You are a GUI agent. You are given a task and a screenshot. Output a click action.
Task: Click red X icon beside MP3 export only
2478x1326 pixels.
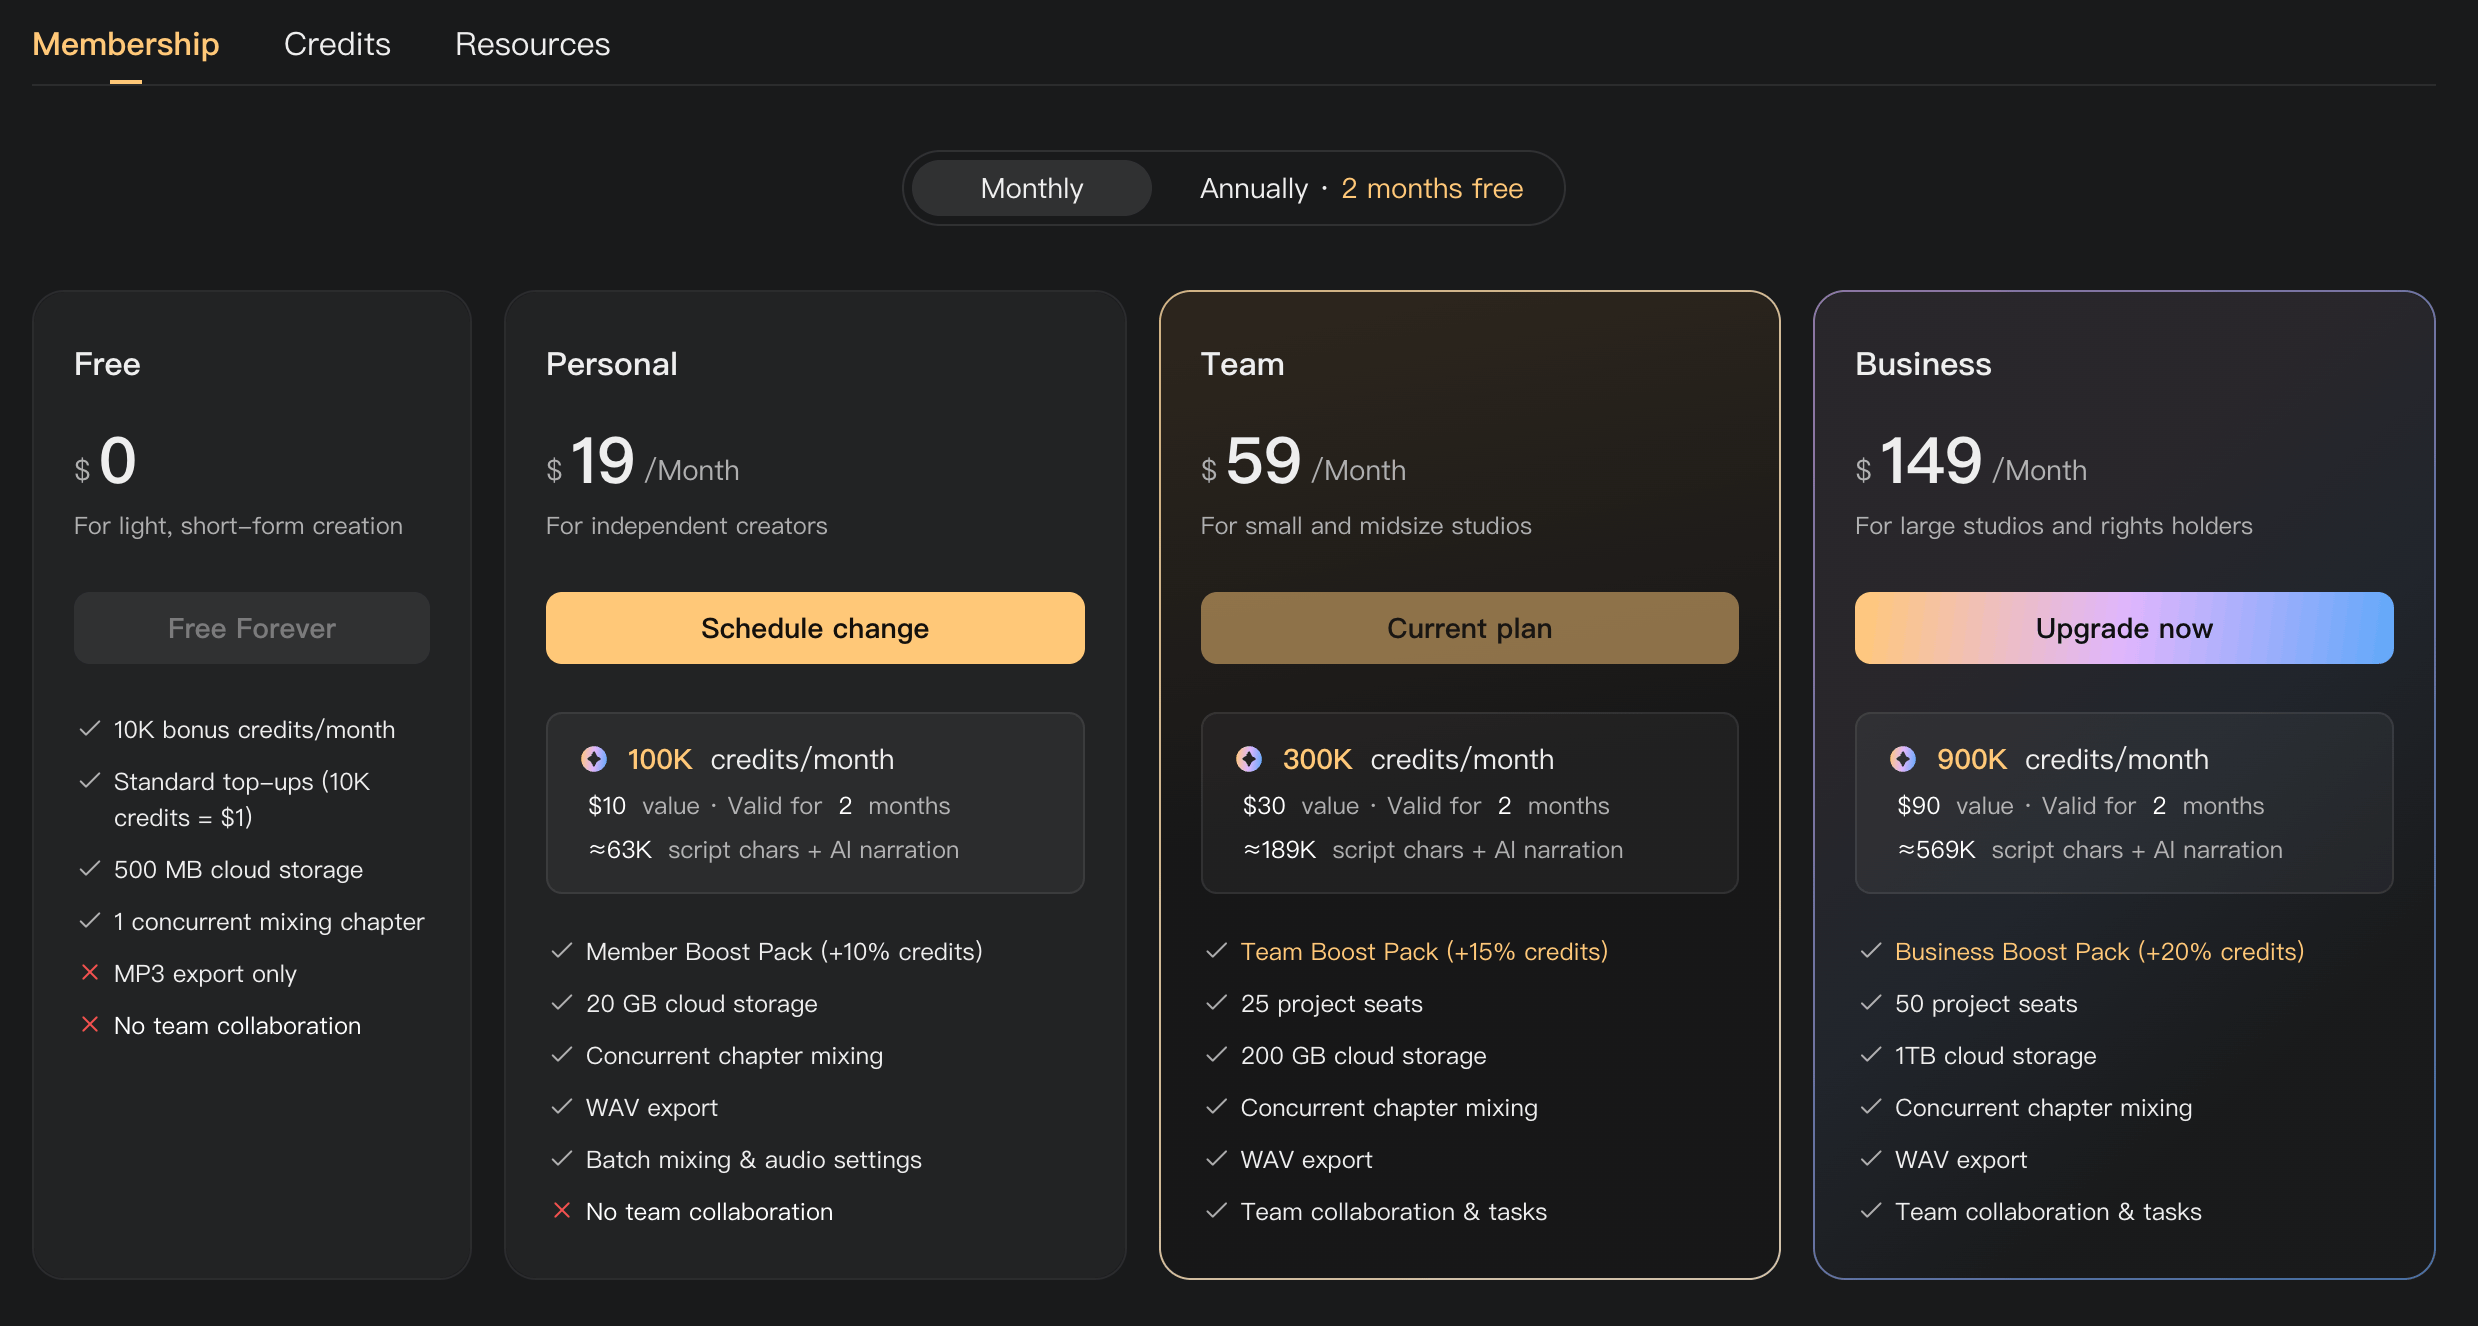[x=90, y=972]
